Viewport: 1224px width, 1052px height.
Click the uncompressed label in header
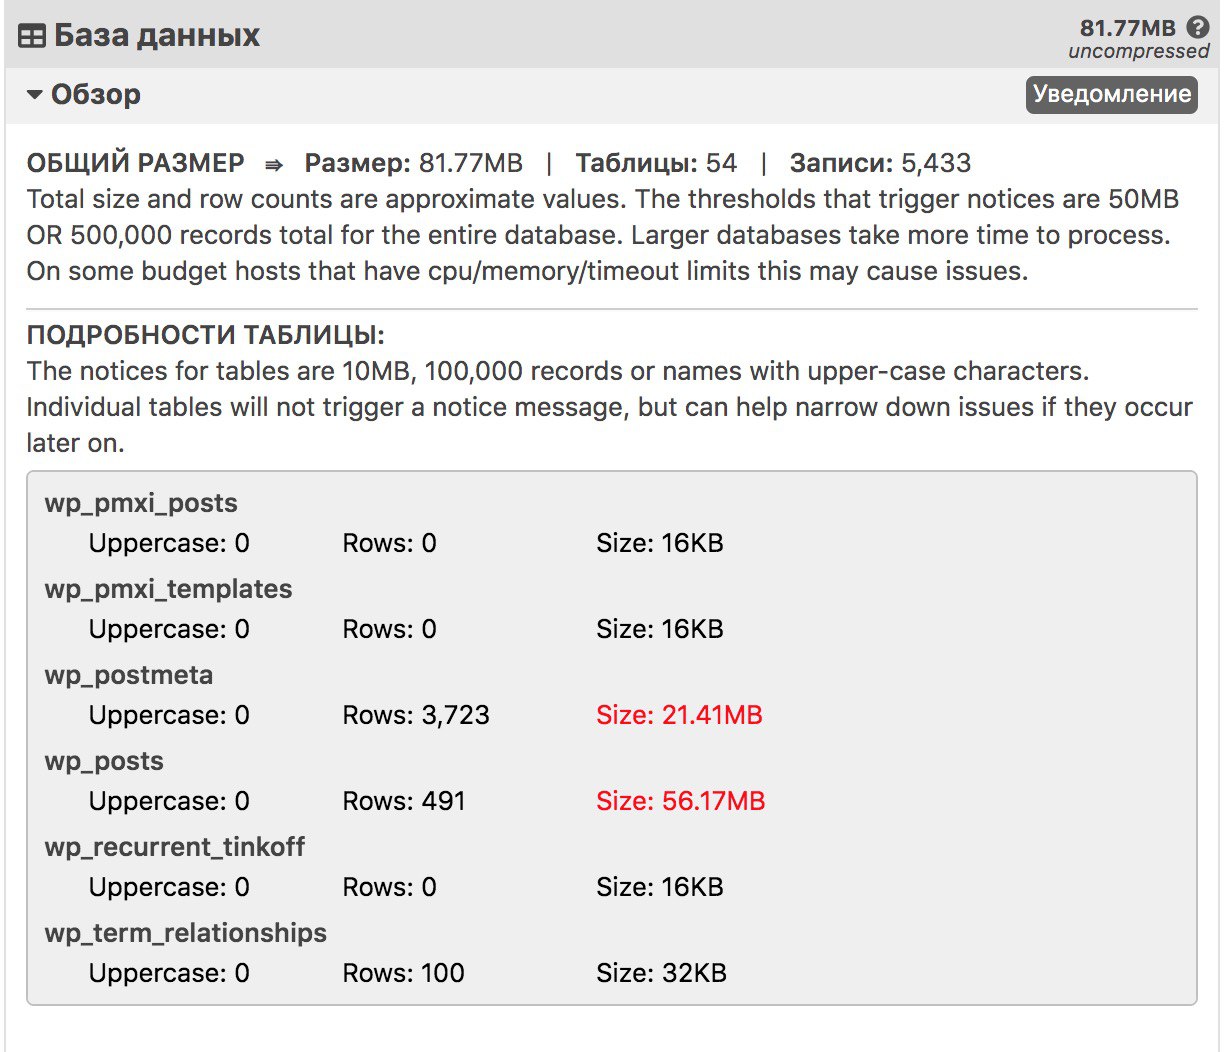[1138, 51]
